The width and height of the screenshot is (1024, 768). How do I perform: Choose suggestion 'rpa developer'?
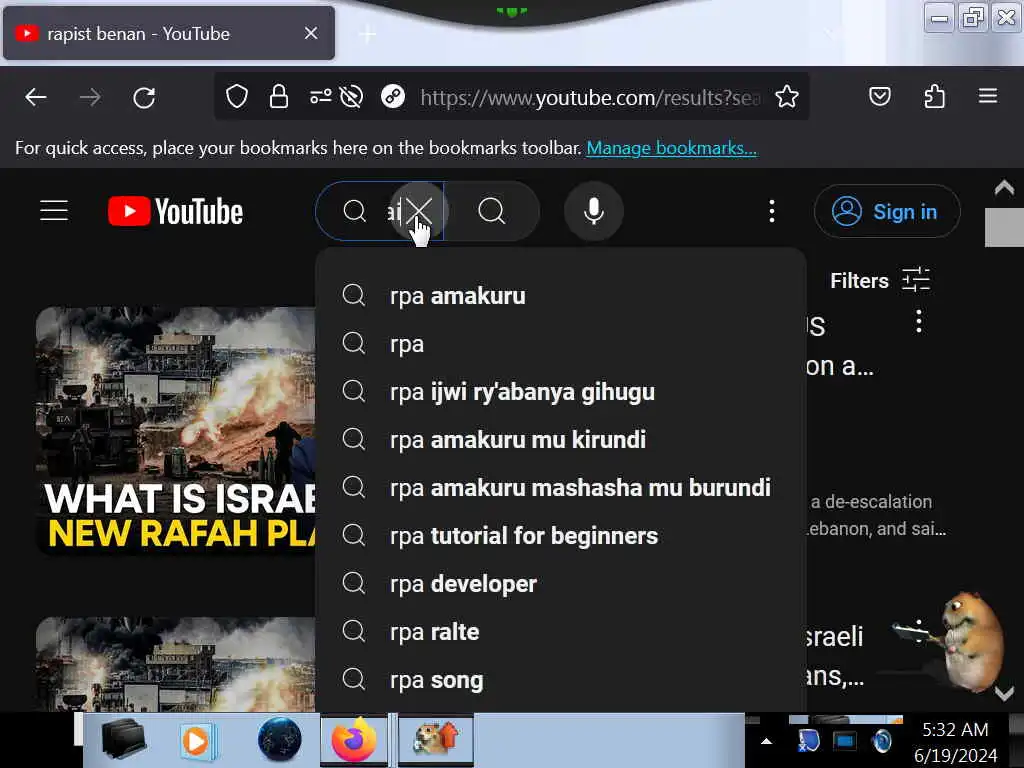(560, 584)
